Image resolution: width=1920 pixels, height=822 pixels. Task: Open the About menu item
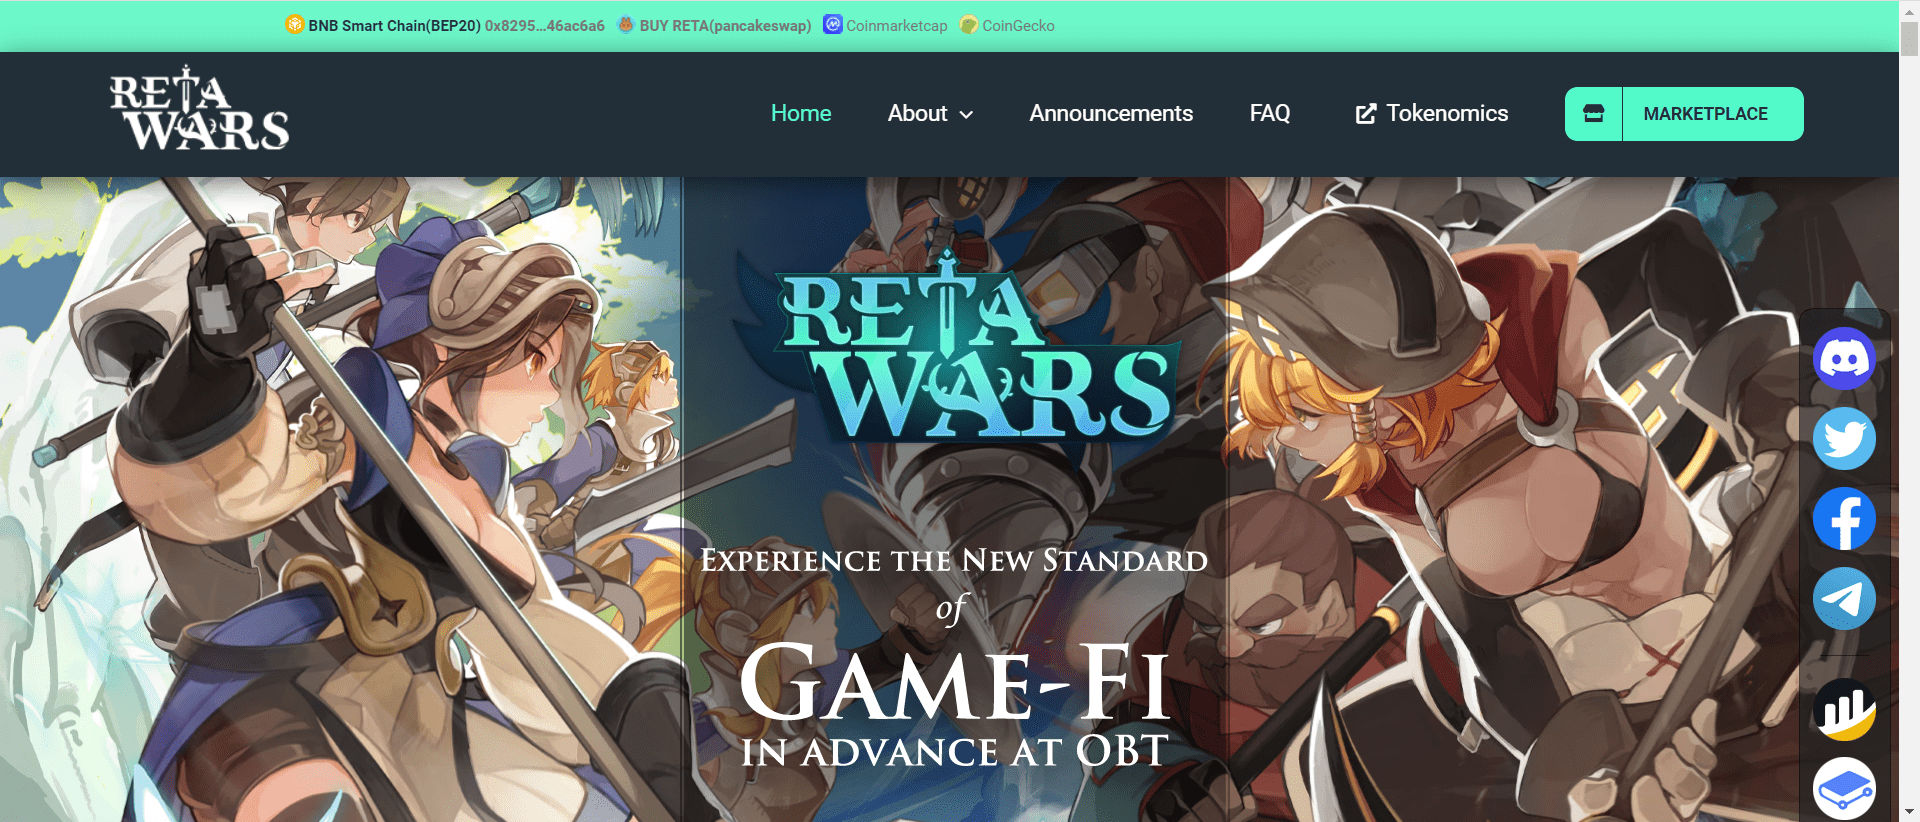(918, 114)
